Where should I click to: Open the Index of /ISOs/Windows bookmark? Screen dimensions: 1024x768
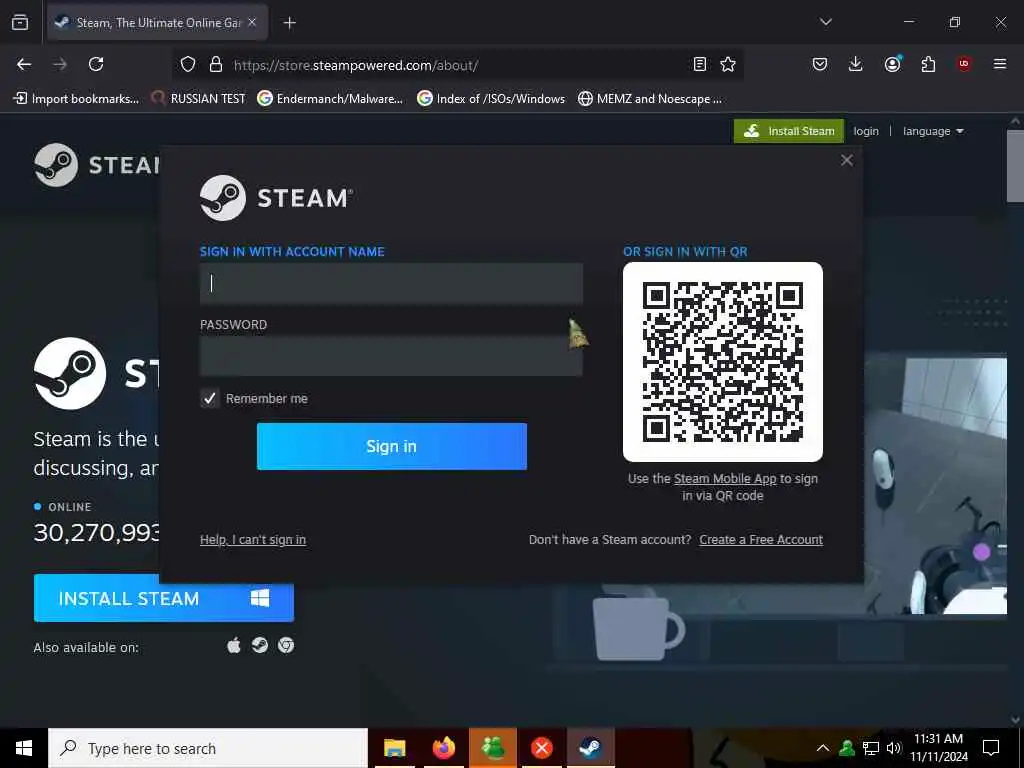coord(491,99)
